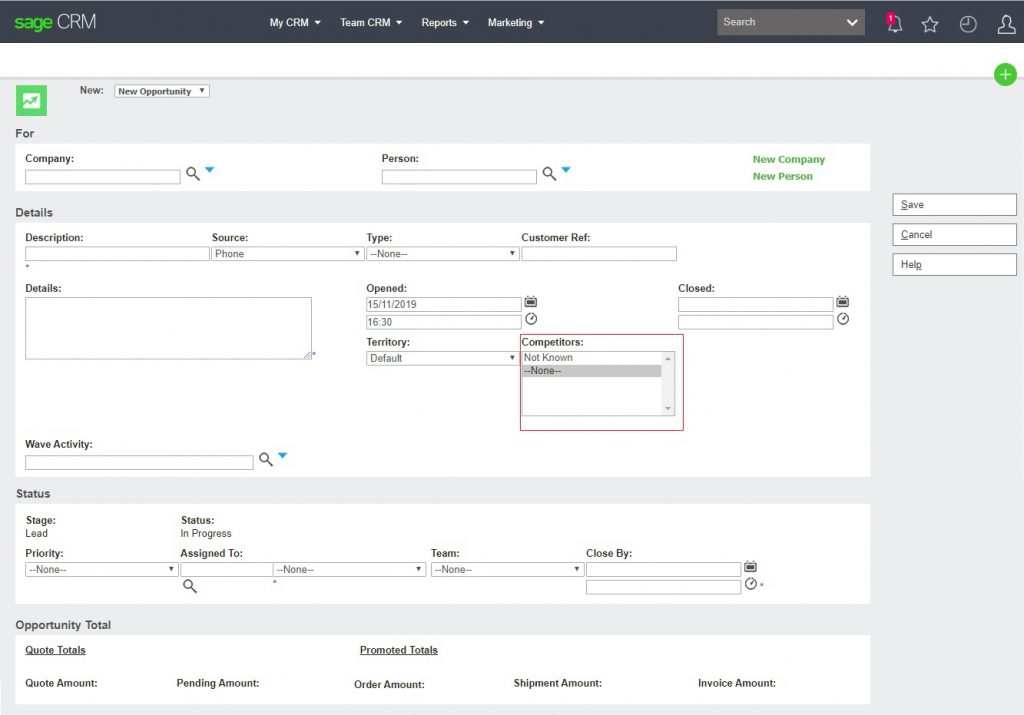Open the Reports menu
The image size is (1024, 715).
click(445, 22)
